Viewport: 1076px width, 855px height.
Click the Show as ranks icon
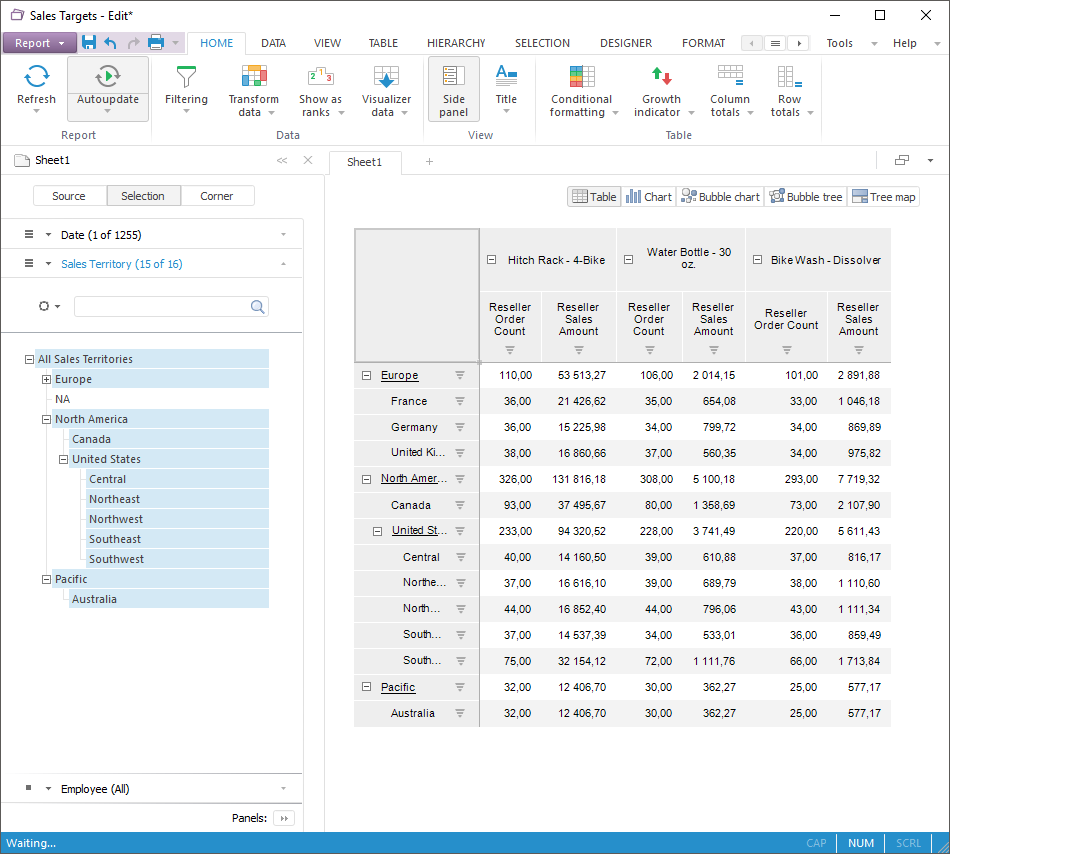(x=320, y=77)
